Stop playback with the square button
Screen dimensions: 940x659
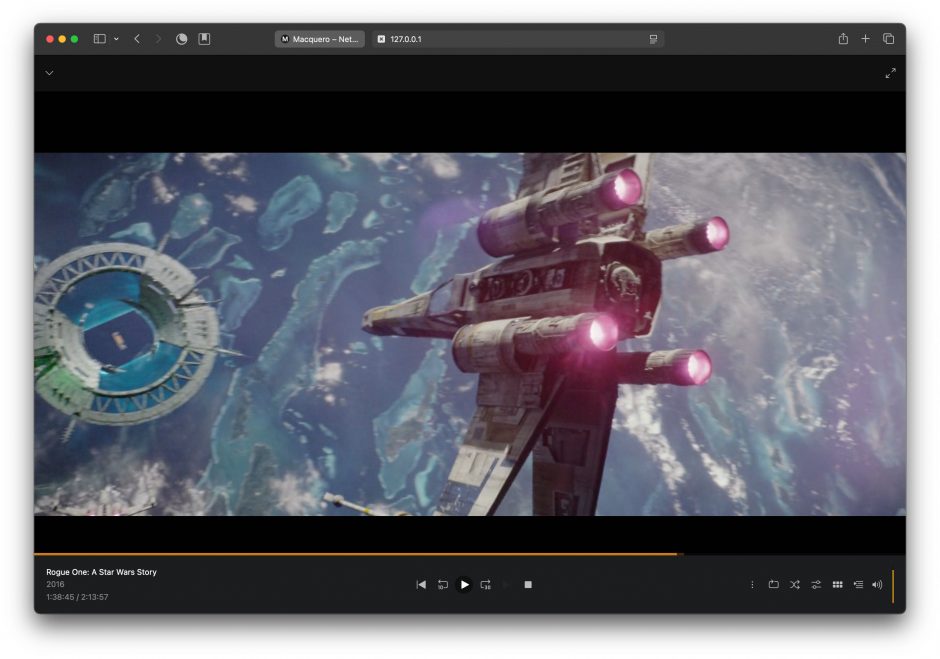(x=528, y=585)
